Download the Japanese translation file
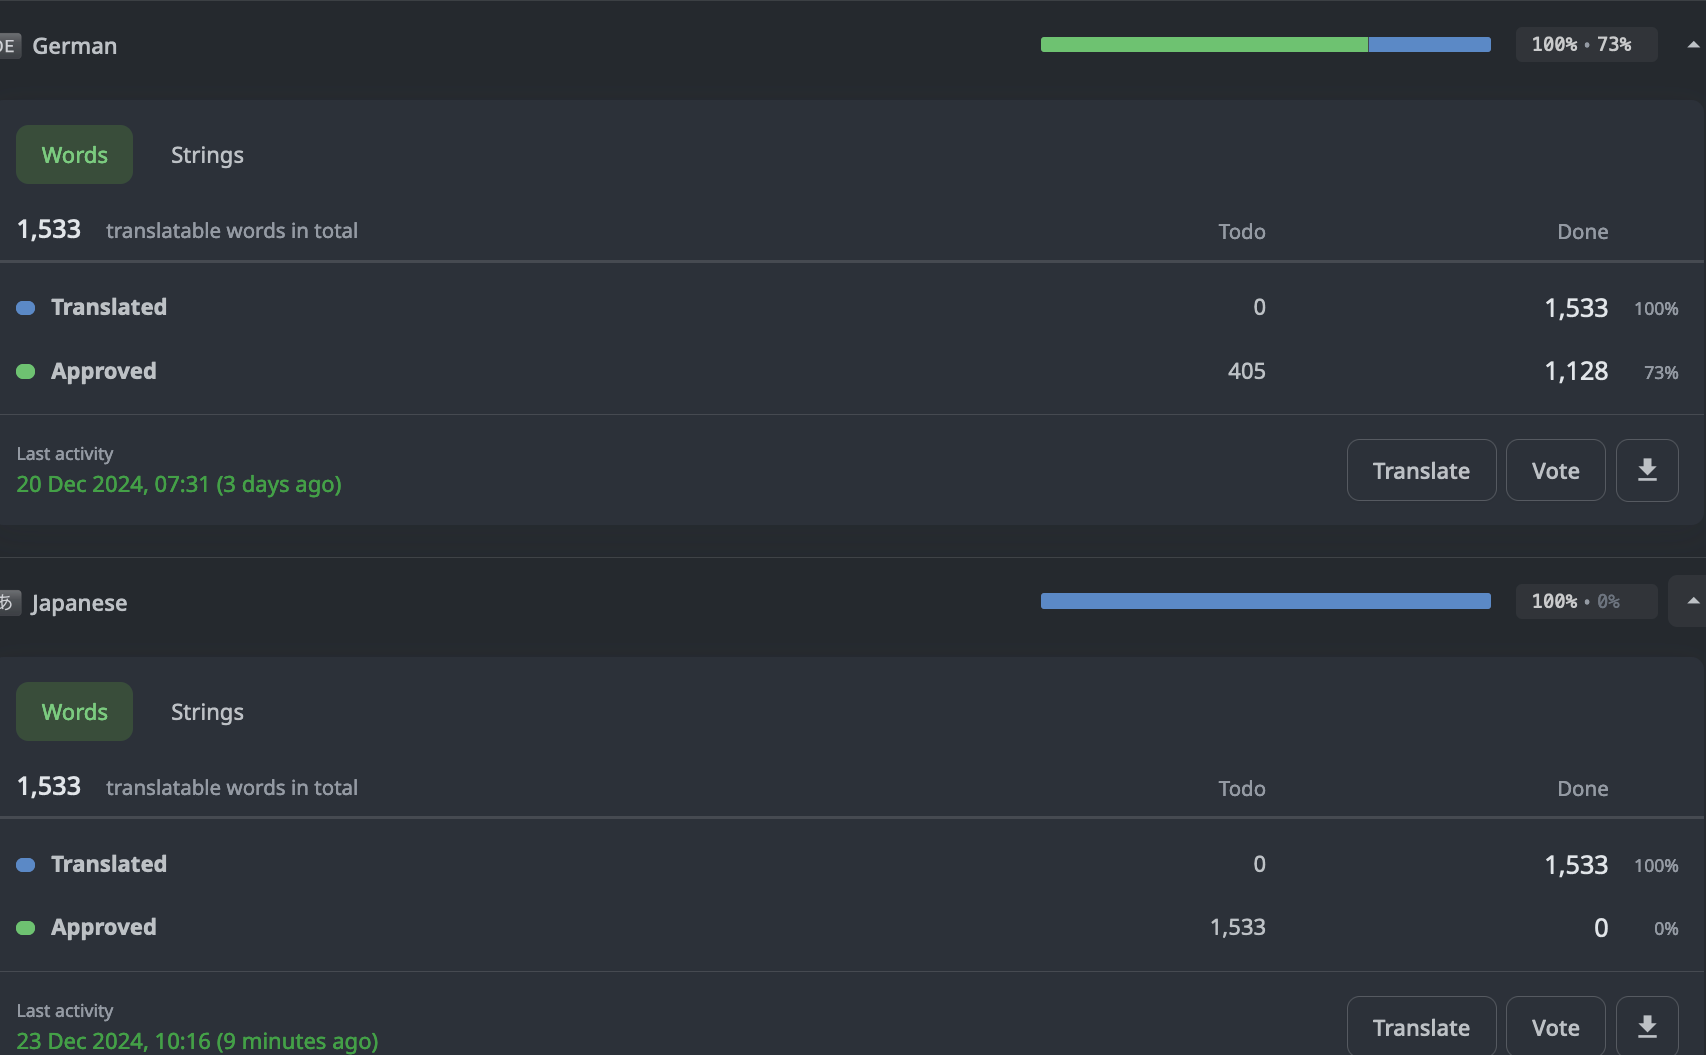 pyautogui.click(x=1646, y=1026)
